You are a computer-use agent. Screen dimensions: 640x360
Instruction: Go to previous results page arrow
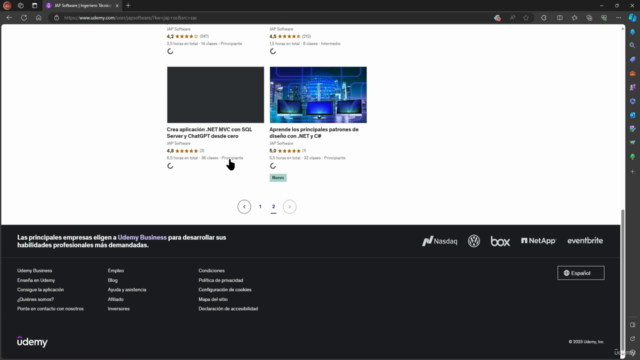[x=244, y=207]
